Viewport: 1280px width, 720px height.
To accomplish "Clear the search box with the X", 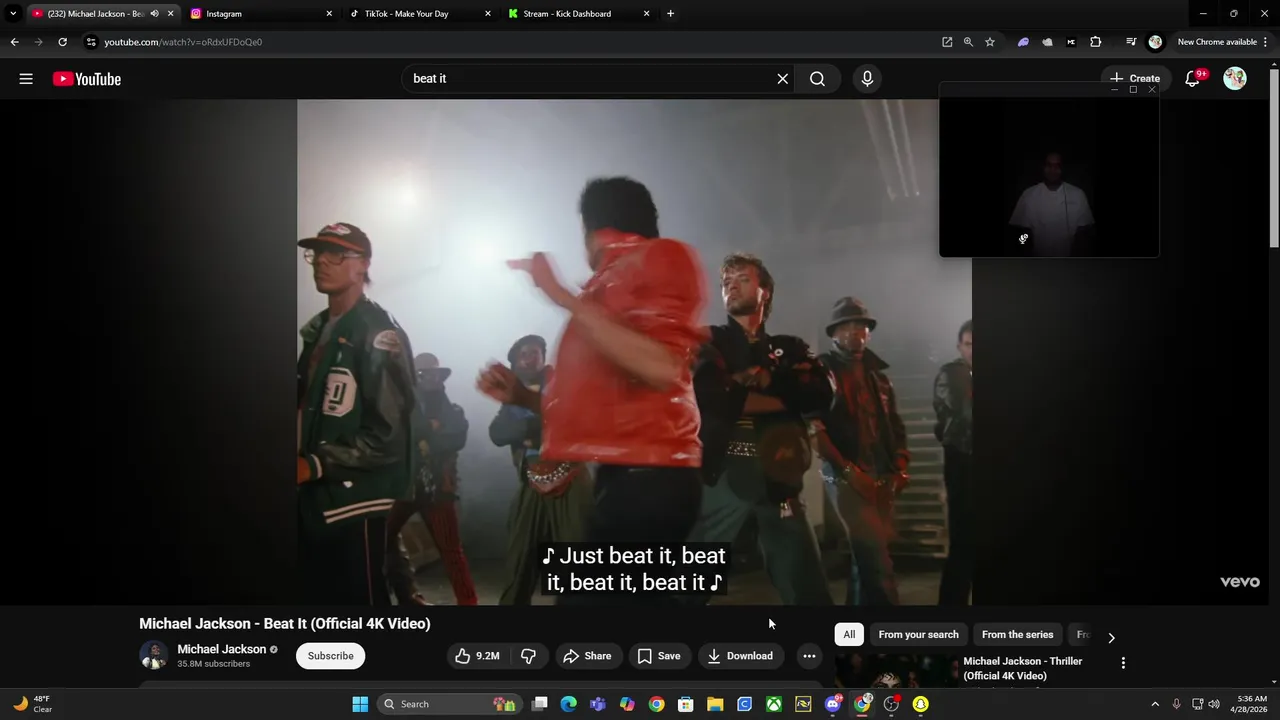I will [x=783, y=79].
